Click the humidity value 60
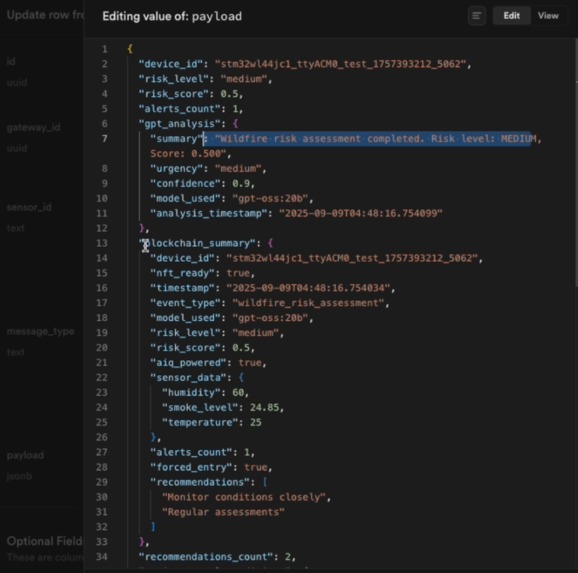The width and height of the screenshot is (578, 573). 238,392
